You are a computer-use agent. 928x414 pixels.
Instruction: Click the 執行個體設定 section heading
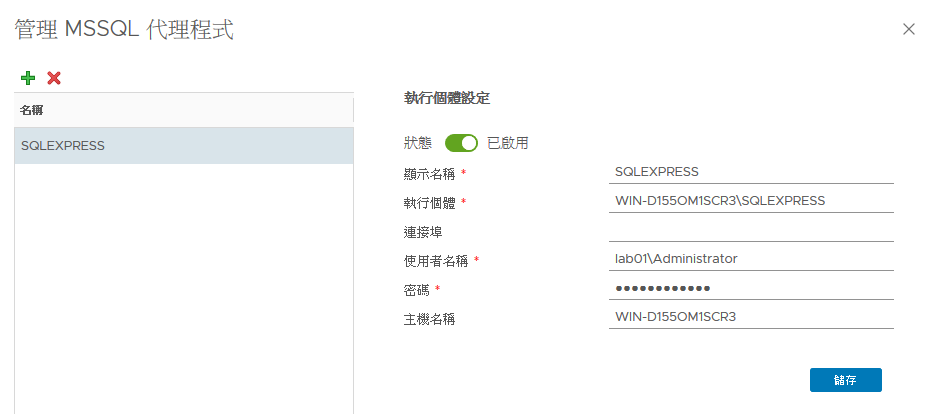tap(447, 98)
